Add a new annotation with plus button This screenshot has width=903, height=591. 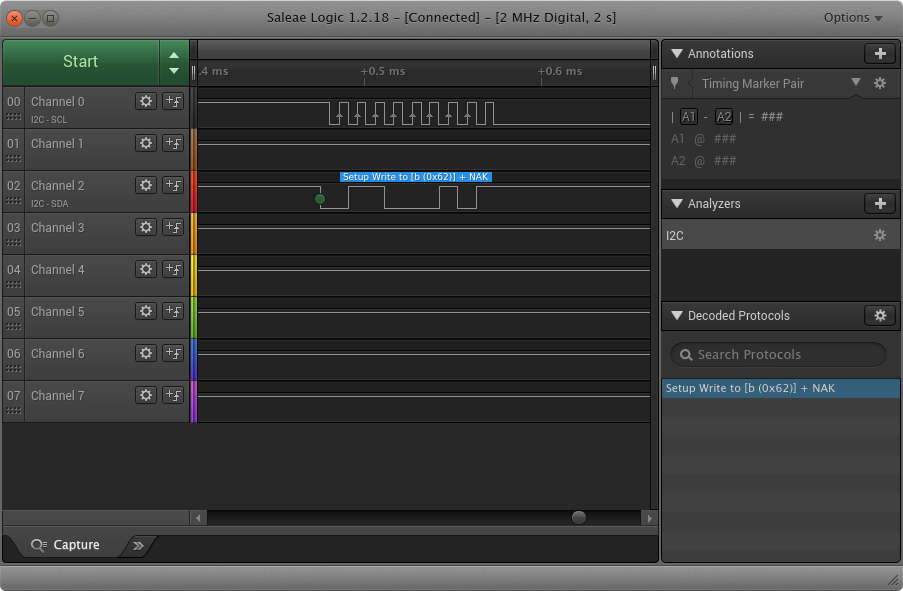(x=879, y=54)
